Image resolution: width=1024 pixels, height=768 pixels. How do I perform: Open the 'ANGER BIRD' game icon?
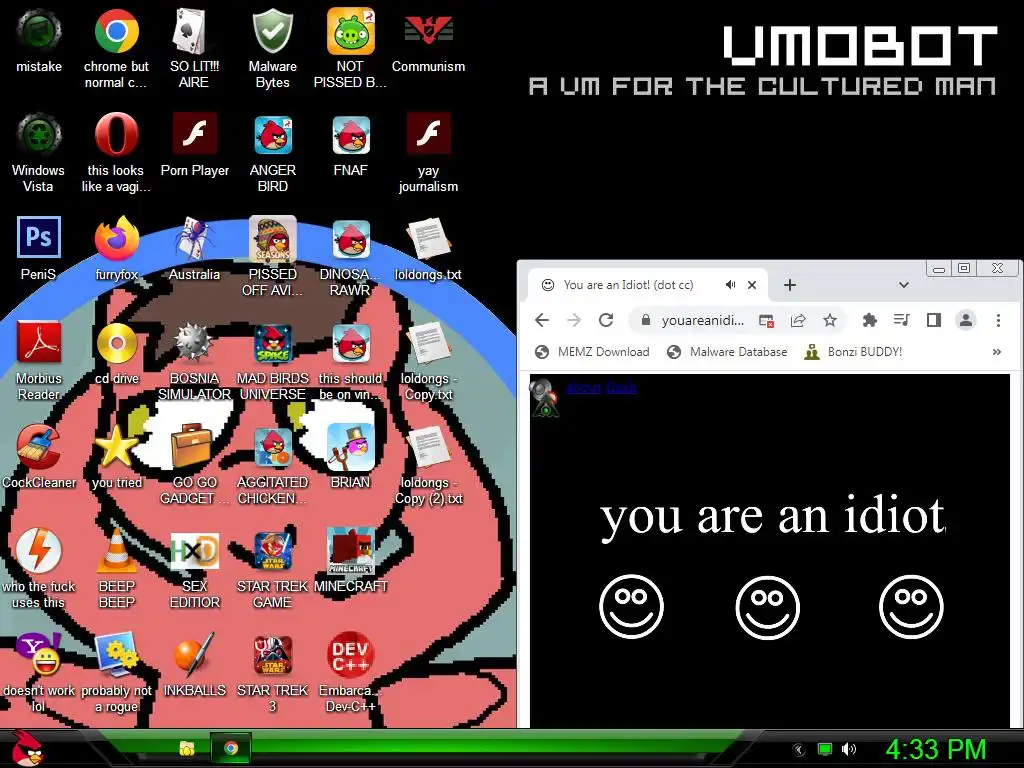272,135
